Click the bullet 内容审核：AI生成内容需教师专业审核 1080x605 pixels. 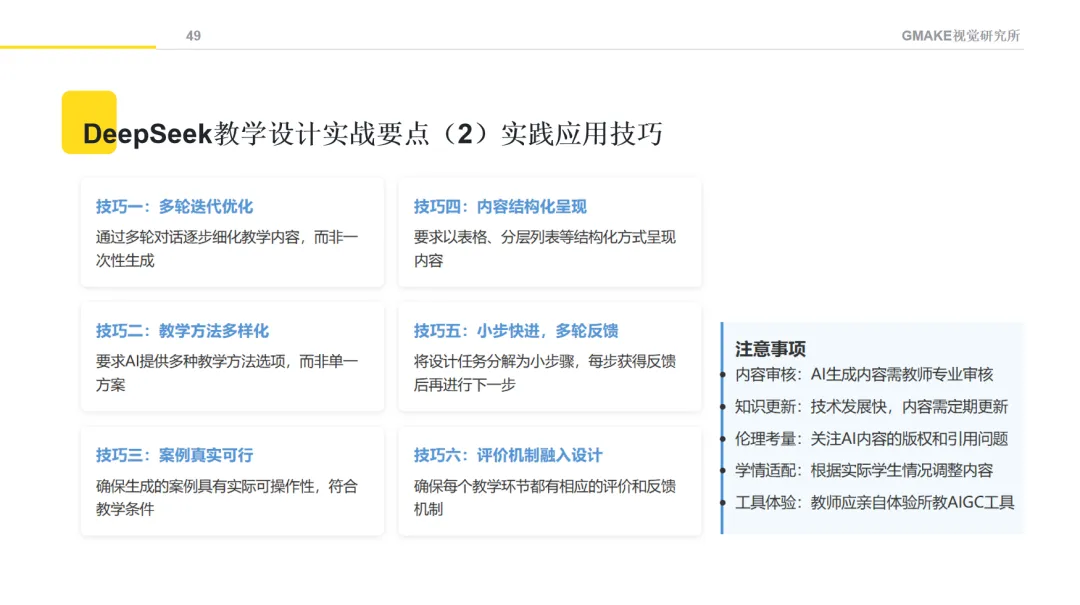click(x=864, y=375)
